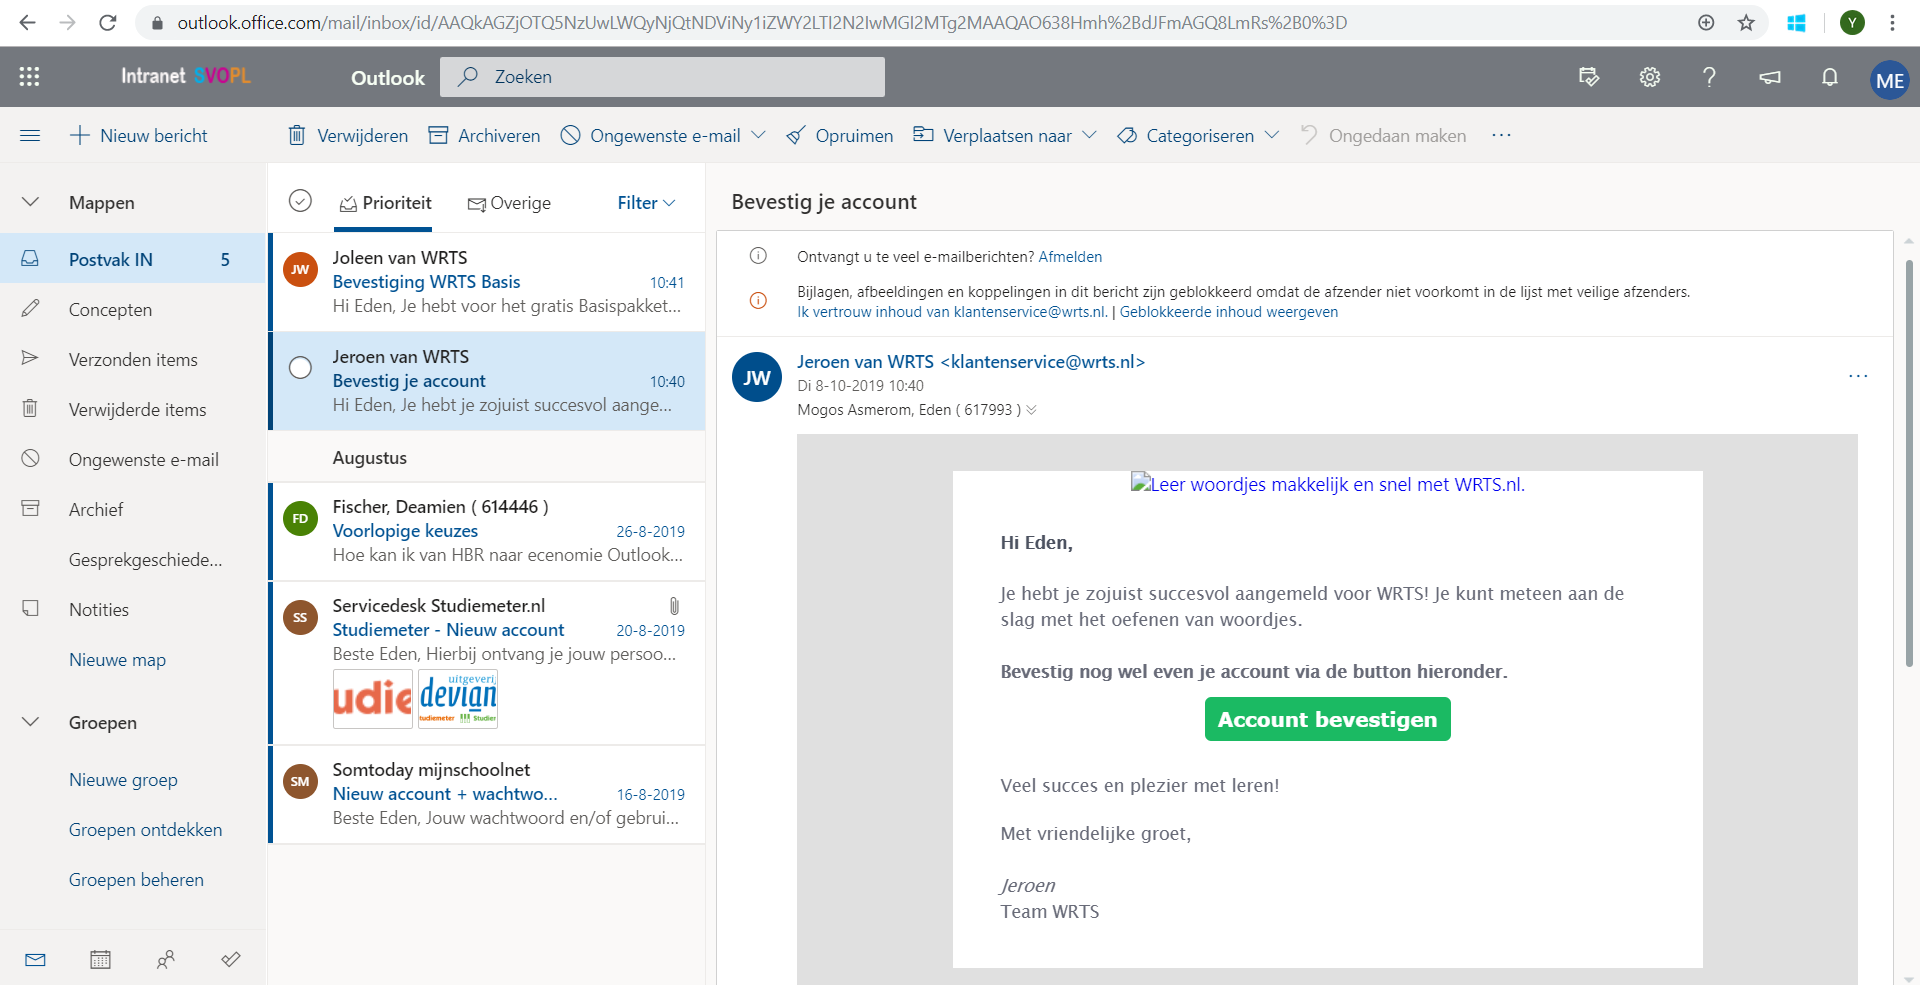This screenshot has width=1920, height=985.
Task: Click Categoriseren button
Action: [1186, 135]
